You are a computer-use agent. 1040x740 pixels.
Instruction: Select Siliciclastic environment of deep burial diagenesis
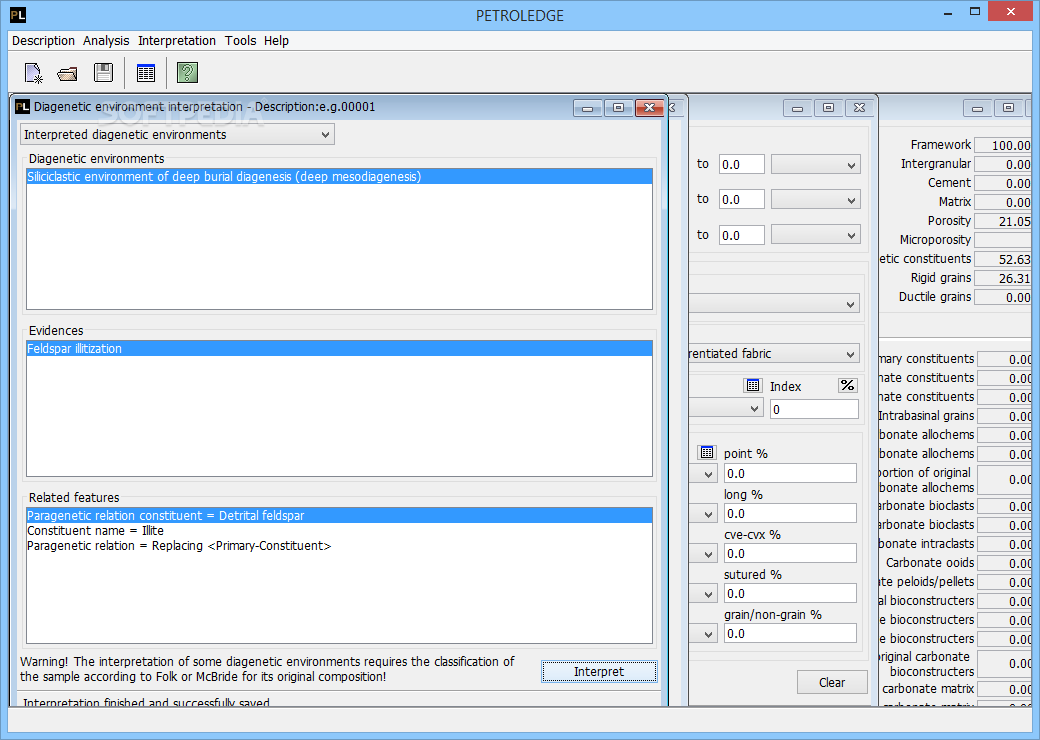[x=340, y=176]
